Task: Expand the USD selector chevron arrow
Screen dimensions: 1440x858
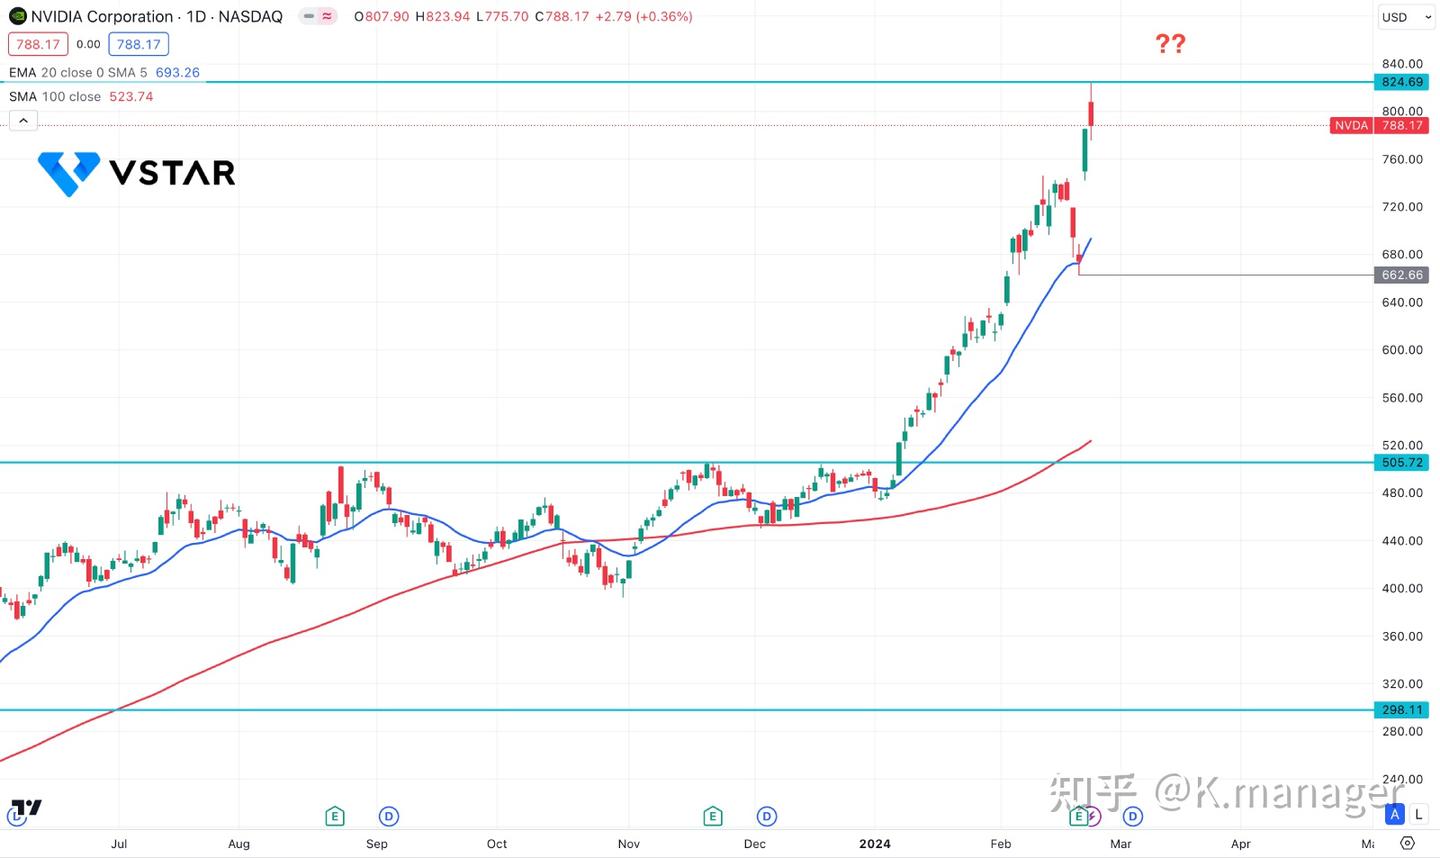Action: [x=1428, y=17]
